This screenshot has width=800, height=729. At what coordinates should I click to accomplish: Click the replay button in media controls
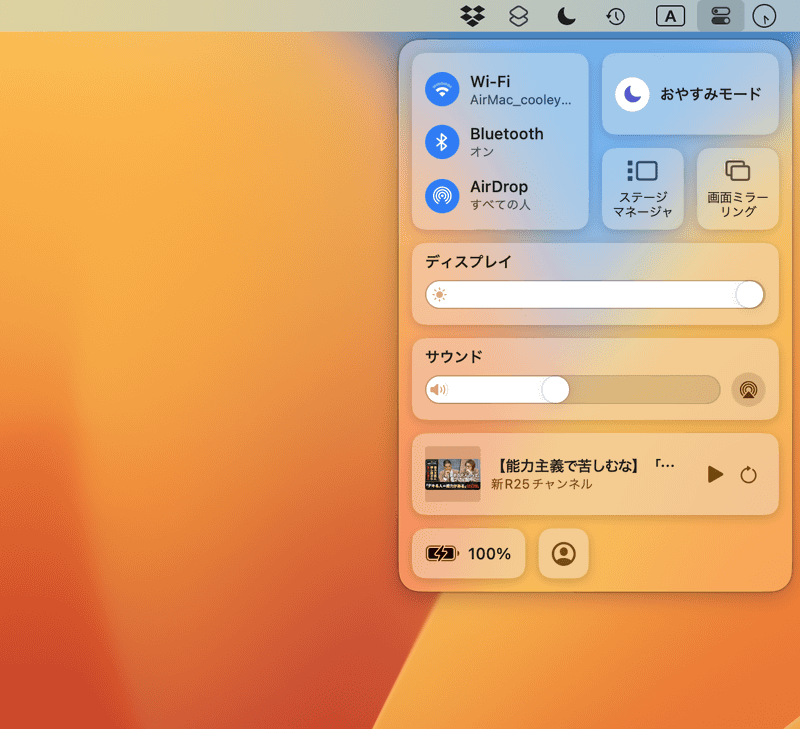coord(751,475)
